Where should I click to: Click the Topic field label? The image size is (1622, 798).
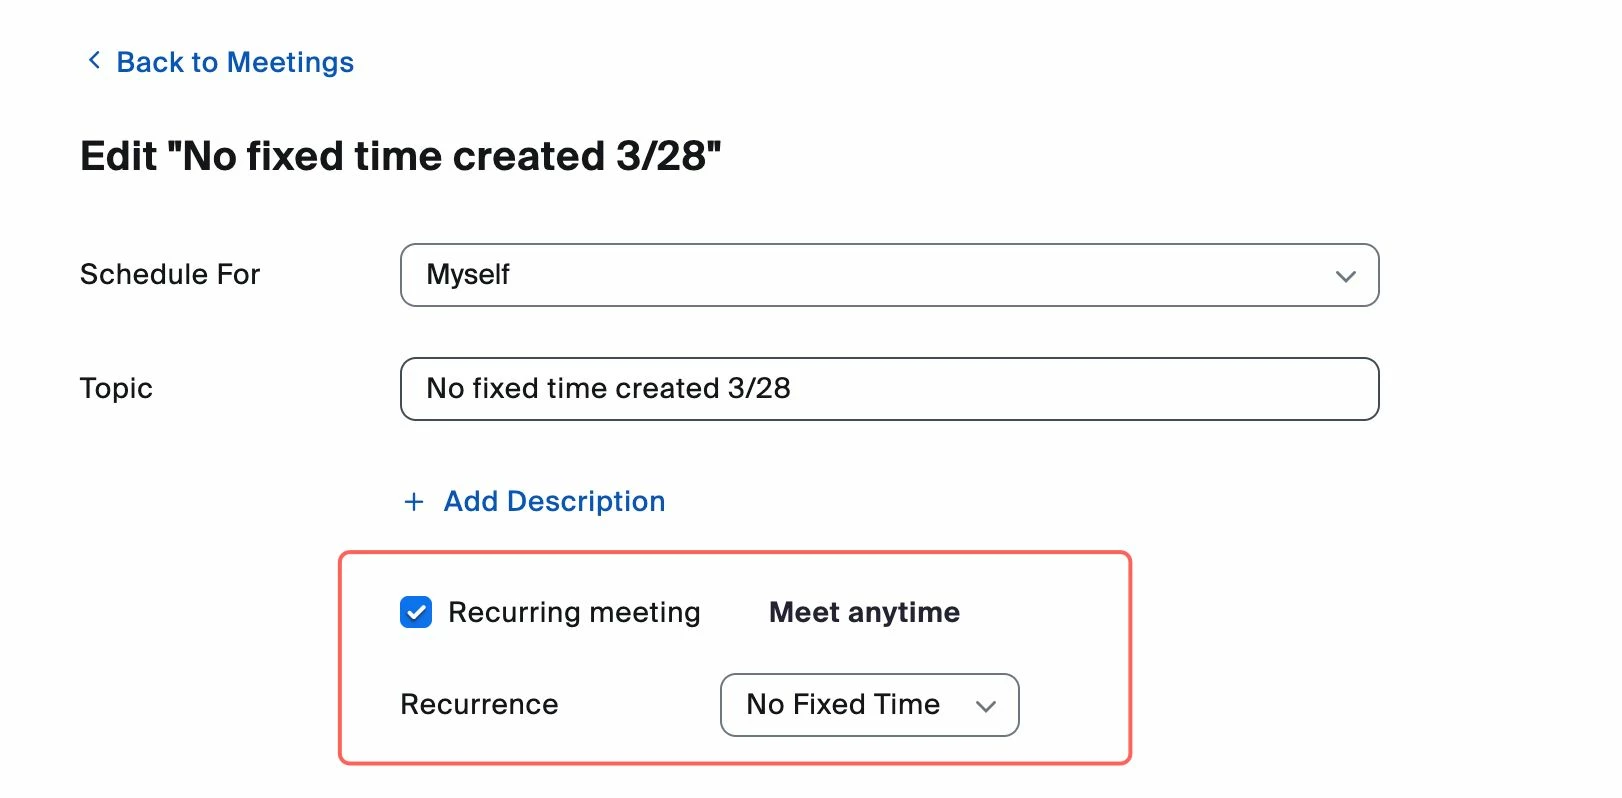(x=116, y=389)
